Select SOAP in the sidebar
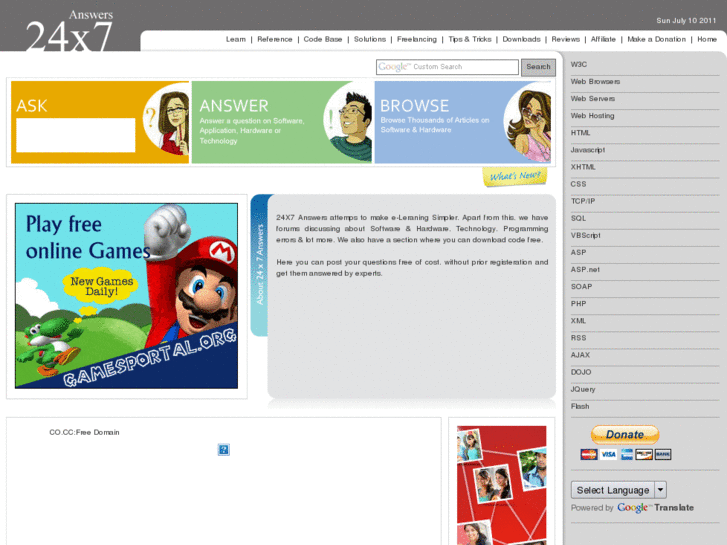 (x=581, y=287)
